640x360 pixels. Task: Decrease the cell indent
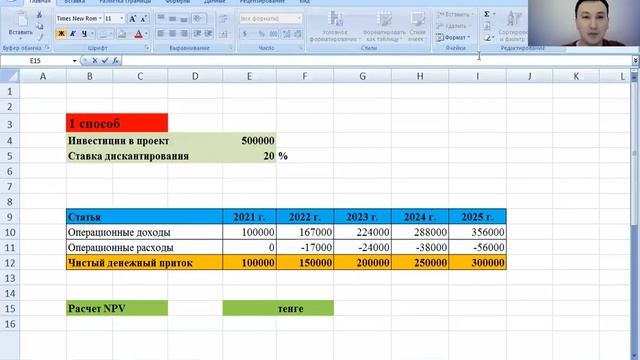197,34
